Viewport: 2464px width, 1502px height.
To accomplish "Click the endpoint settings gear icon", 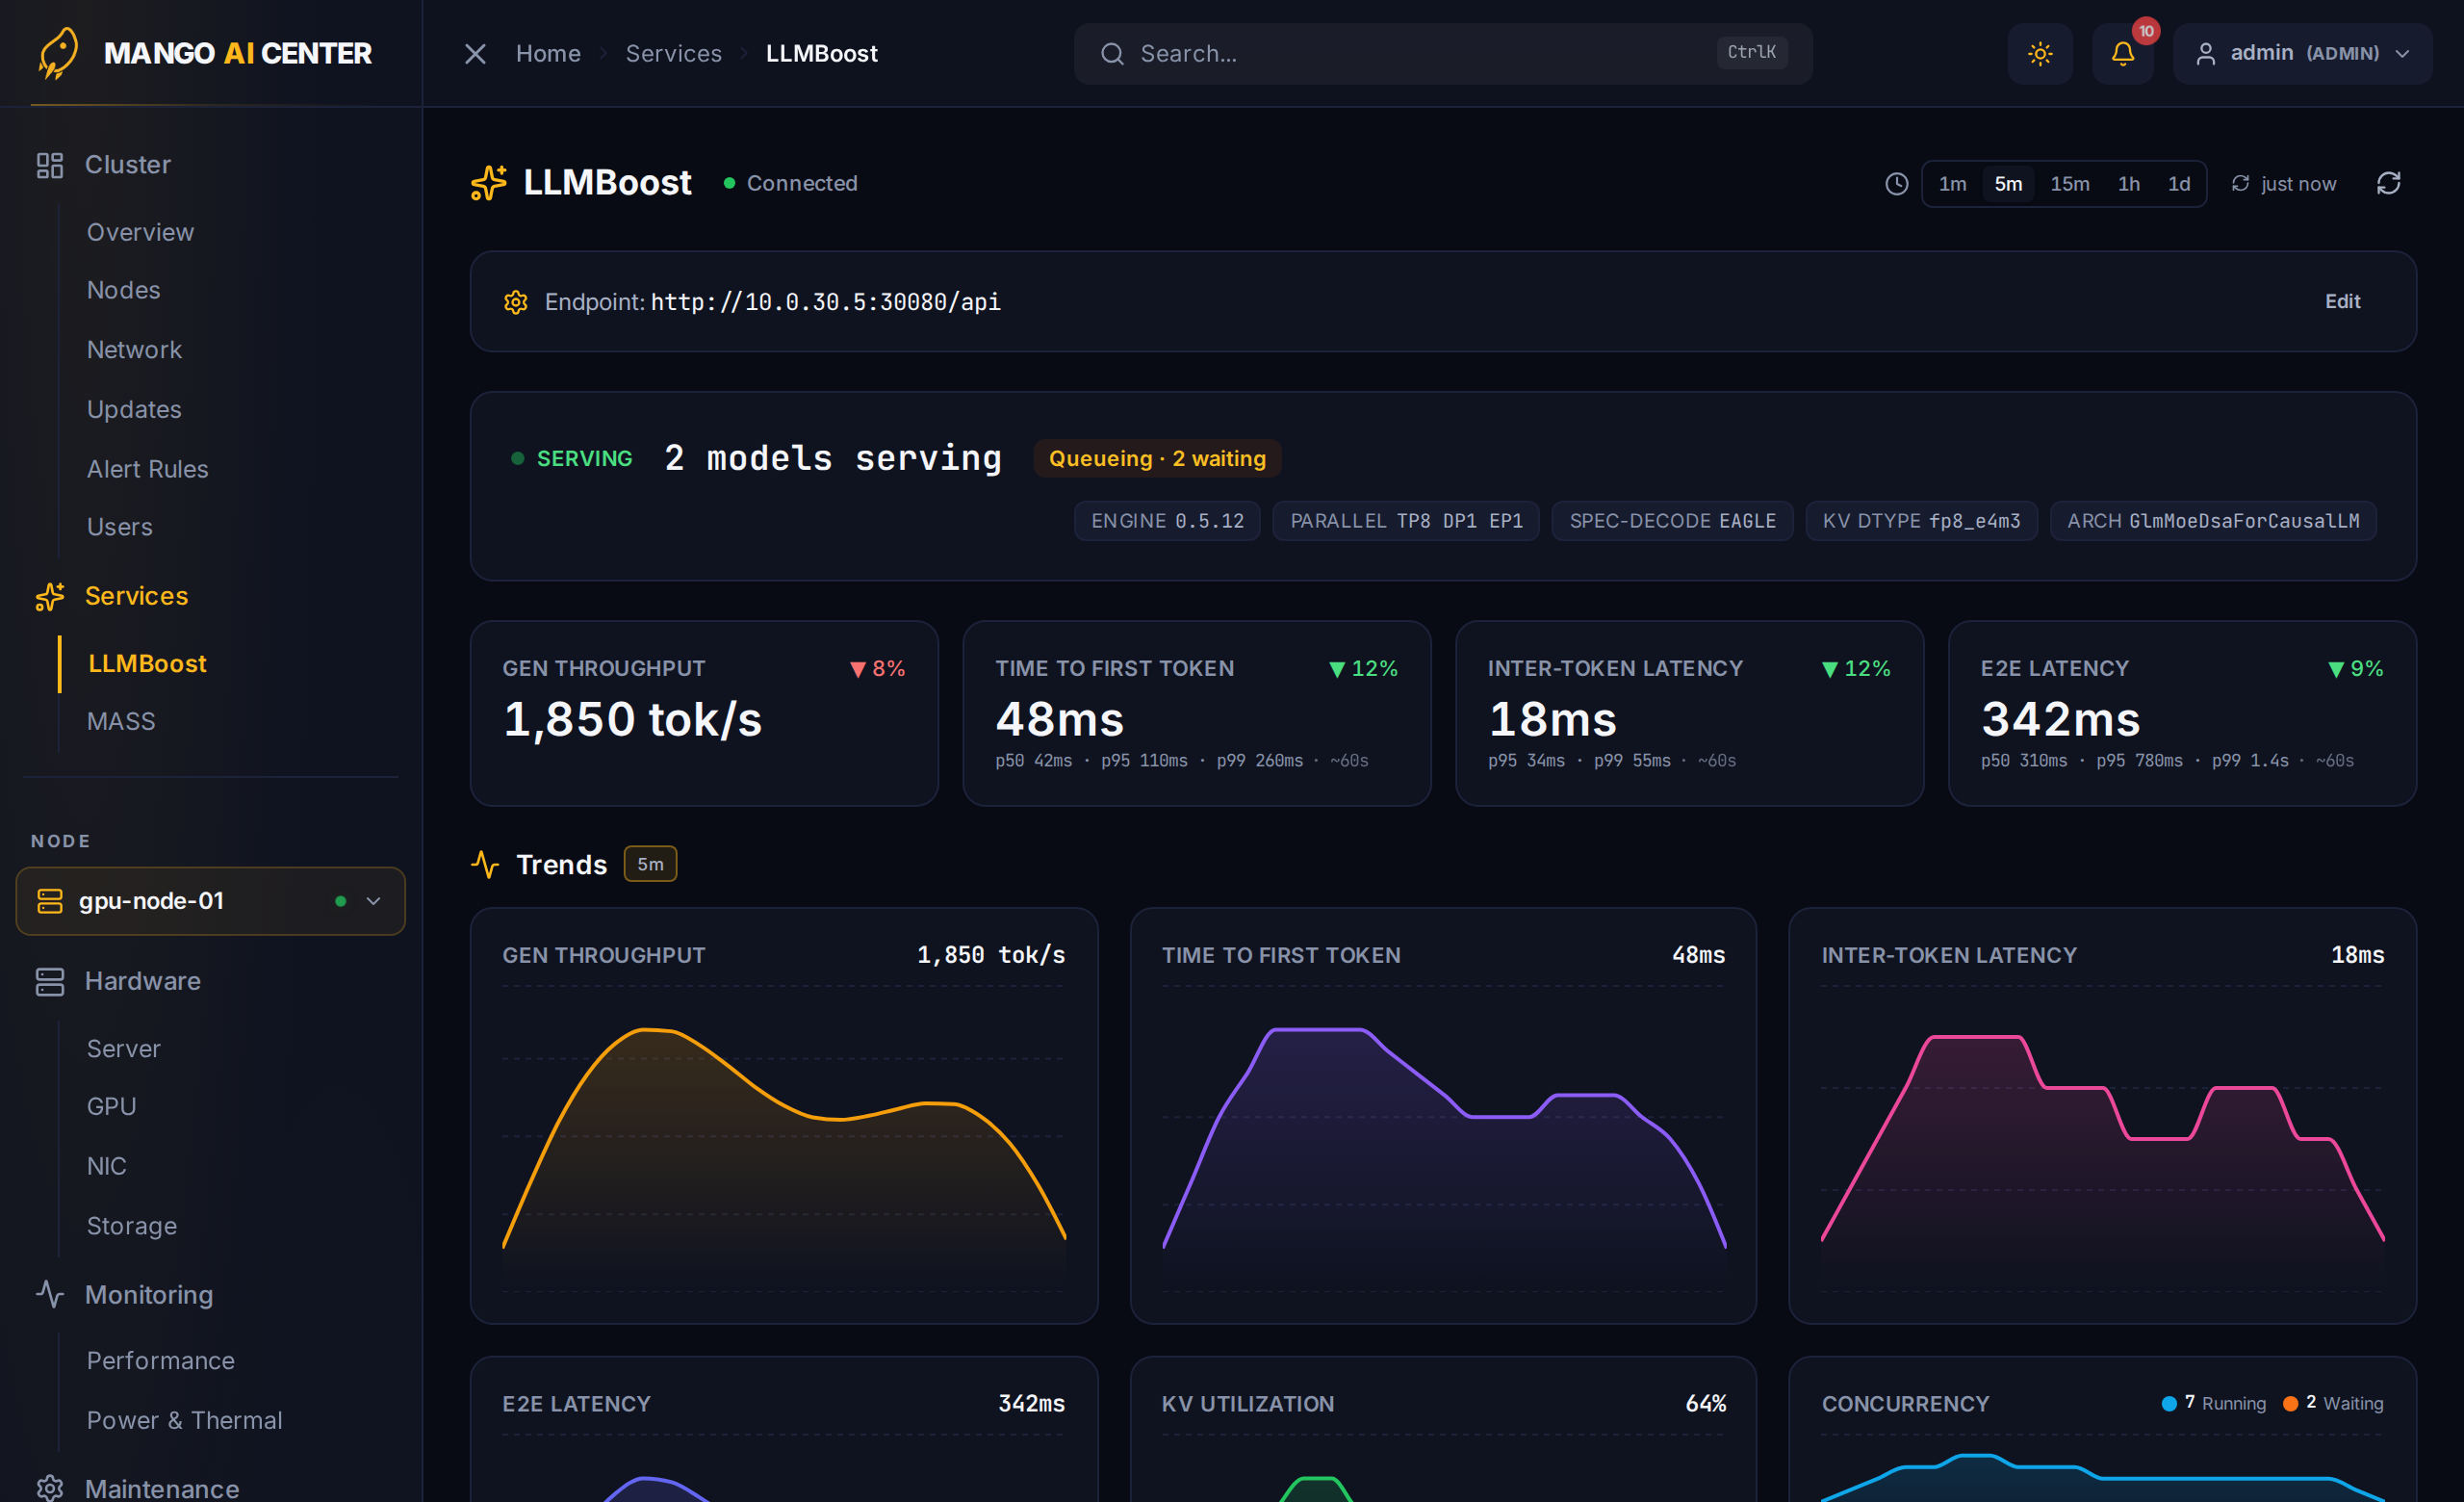I will [x=516, y=302].
